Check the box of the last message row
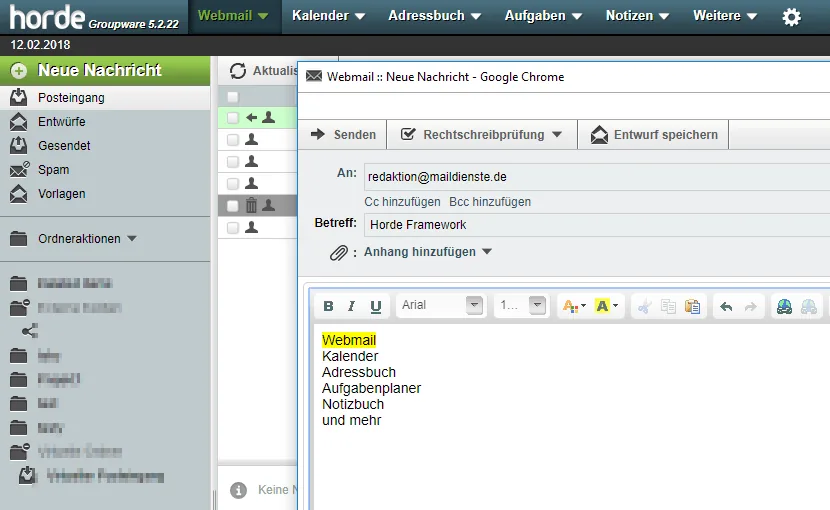The image size is (830, 510). (x=233, y=228)
